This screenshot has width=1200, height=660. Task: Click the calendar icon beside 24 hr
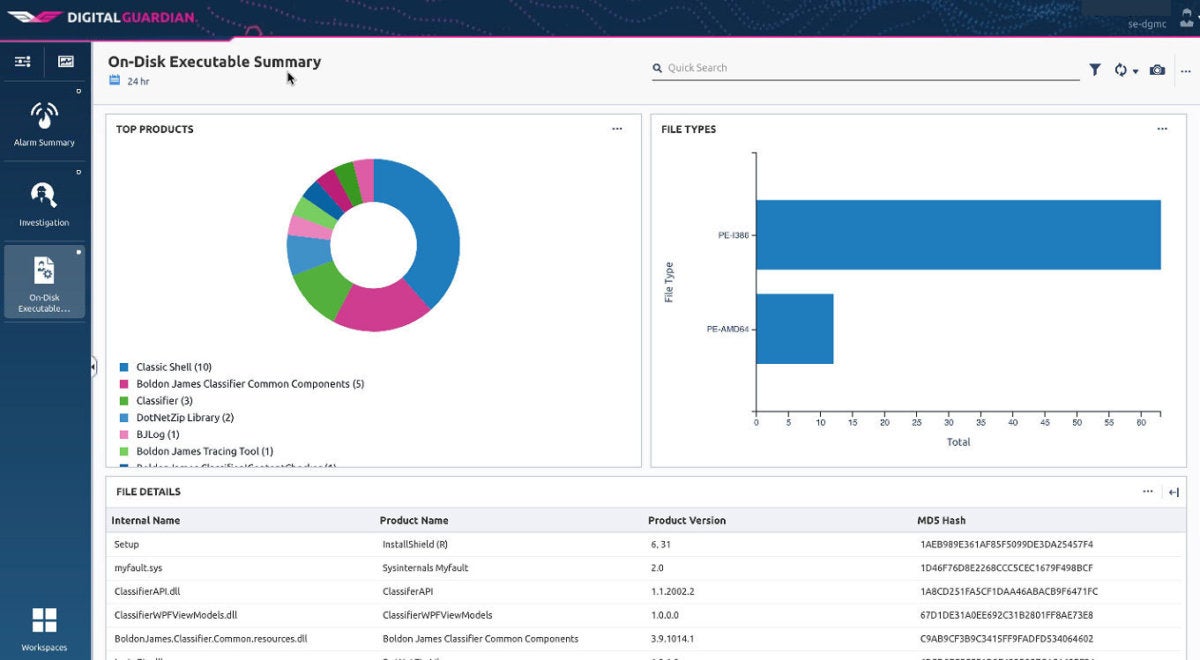click(x=114, y=80)
